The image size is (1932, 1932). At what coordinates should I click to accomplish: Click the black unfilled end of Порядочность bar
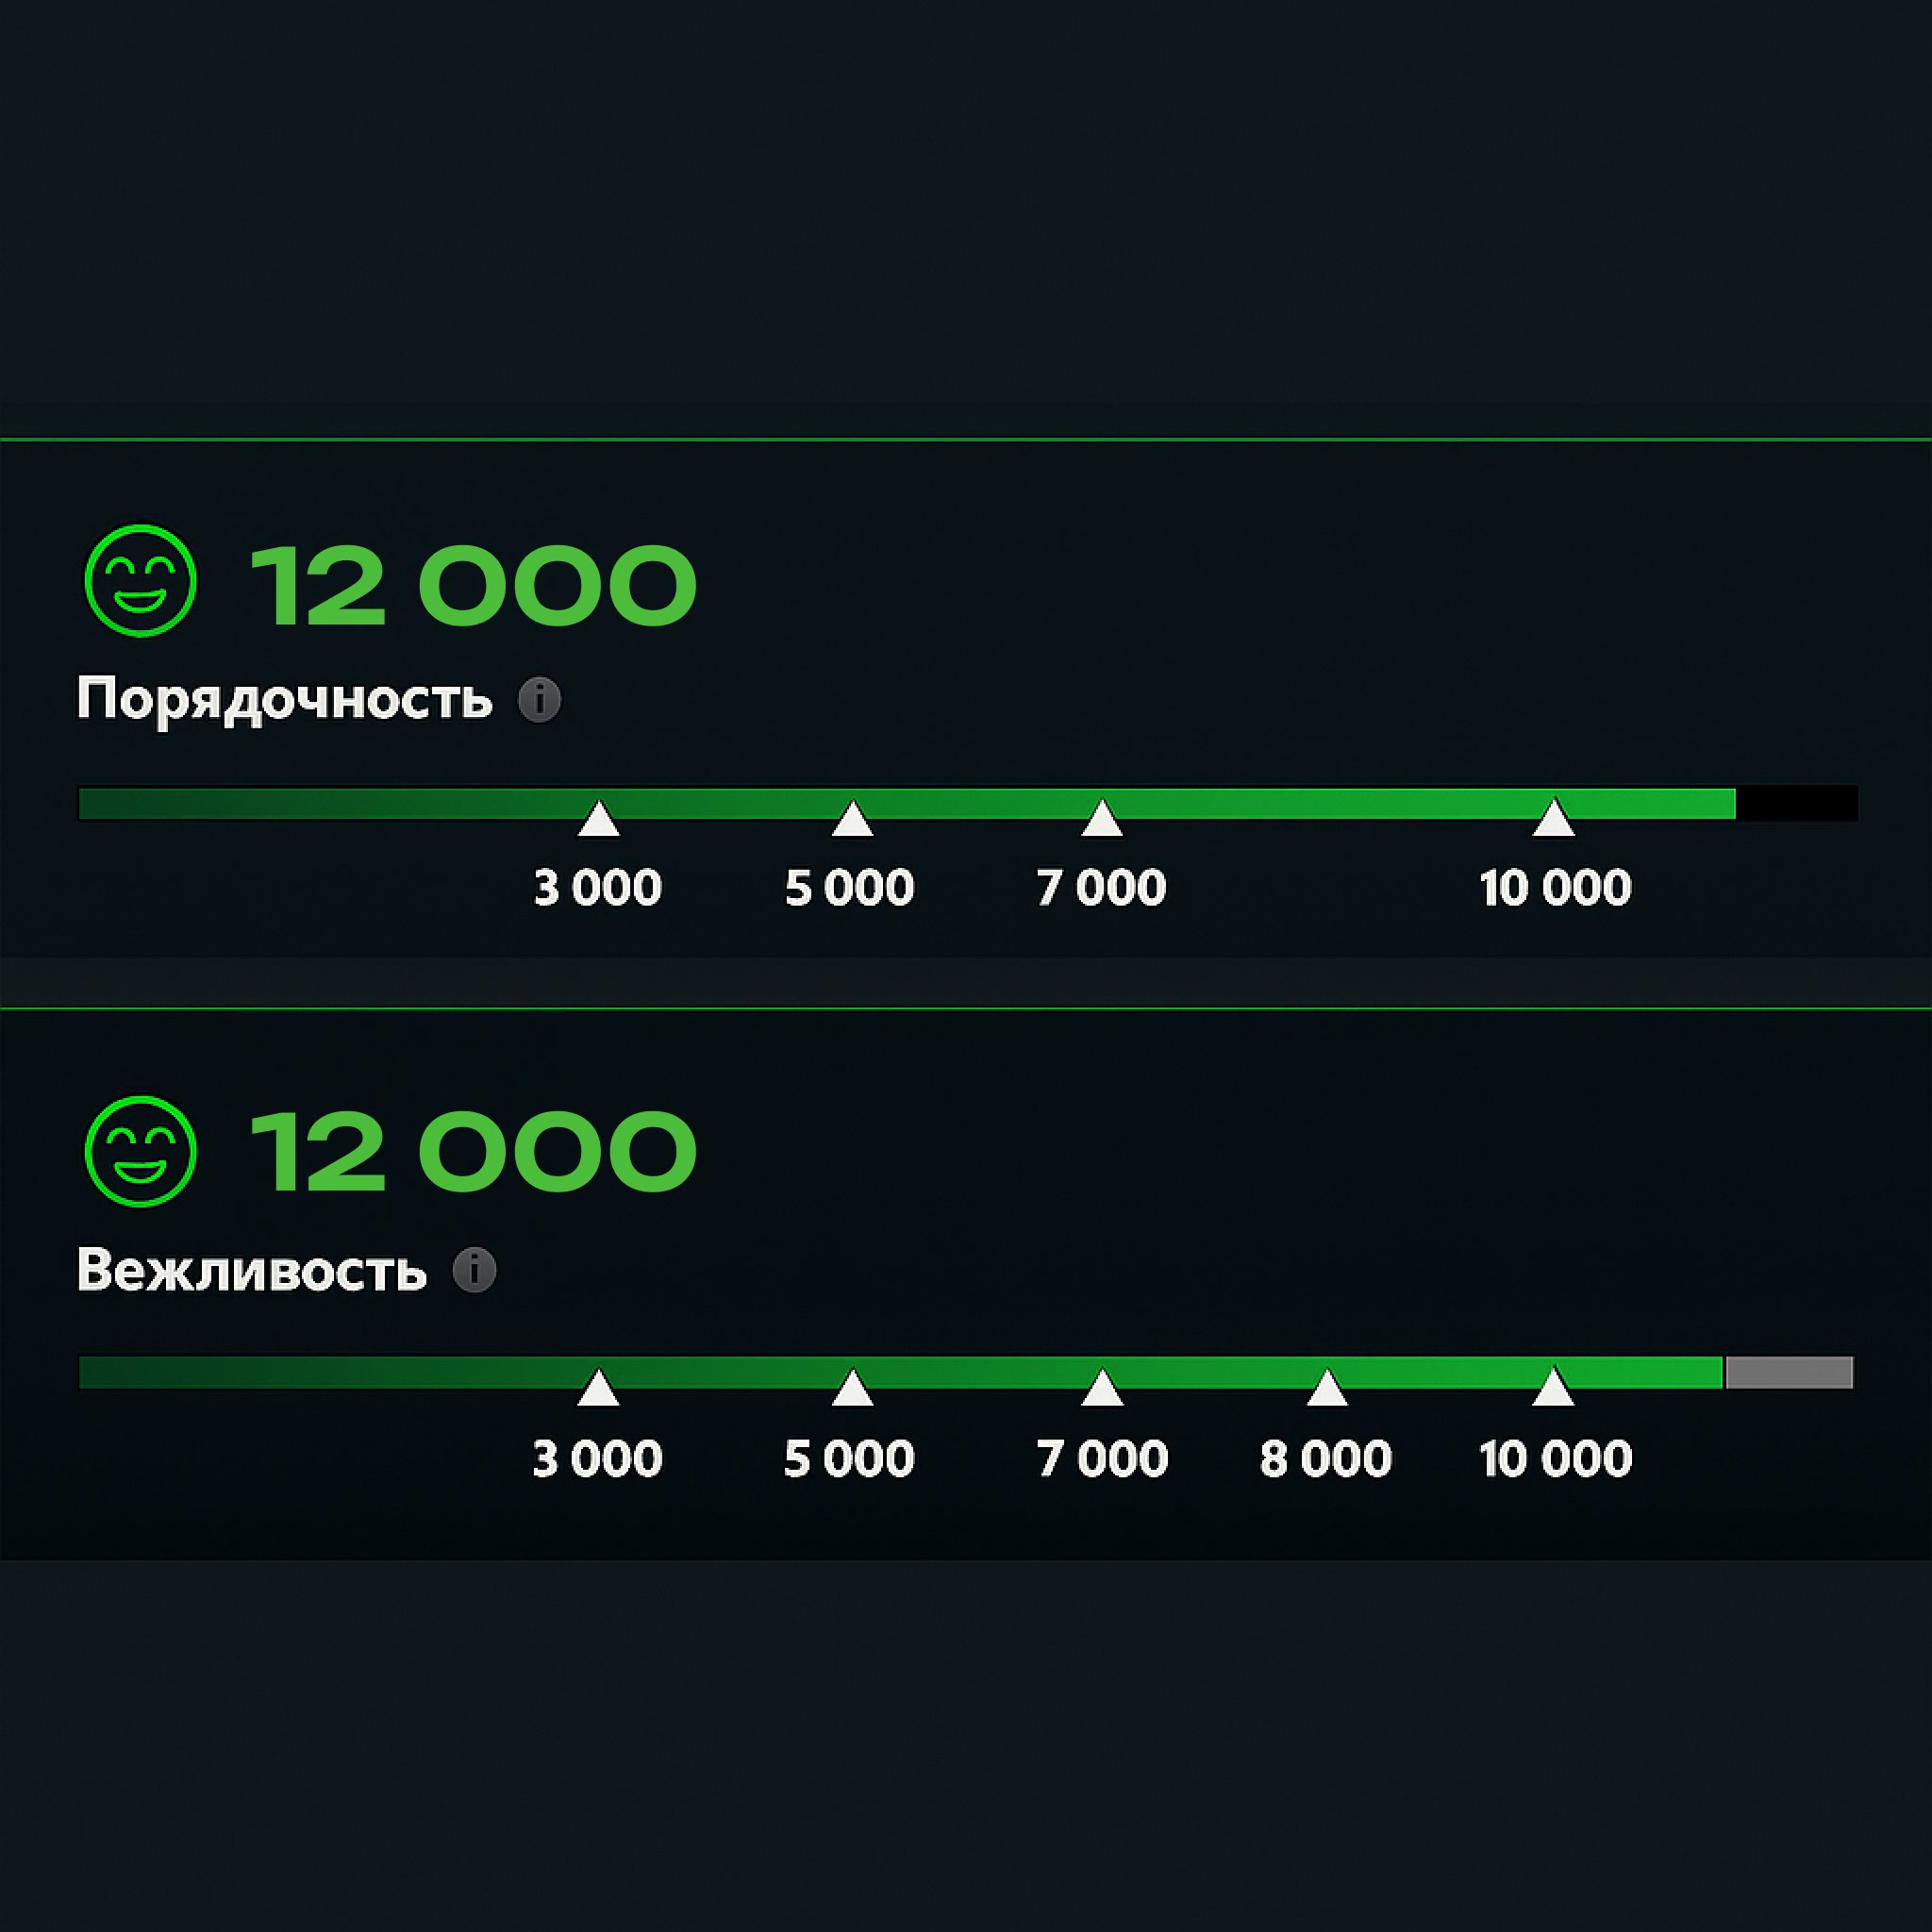(x=1796, y=804)
